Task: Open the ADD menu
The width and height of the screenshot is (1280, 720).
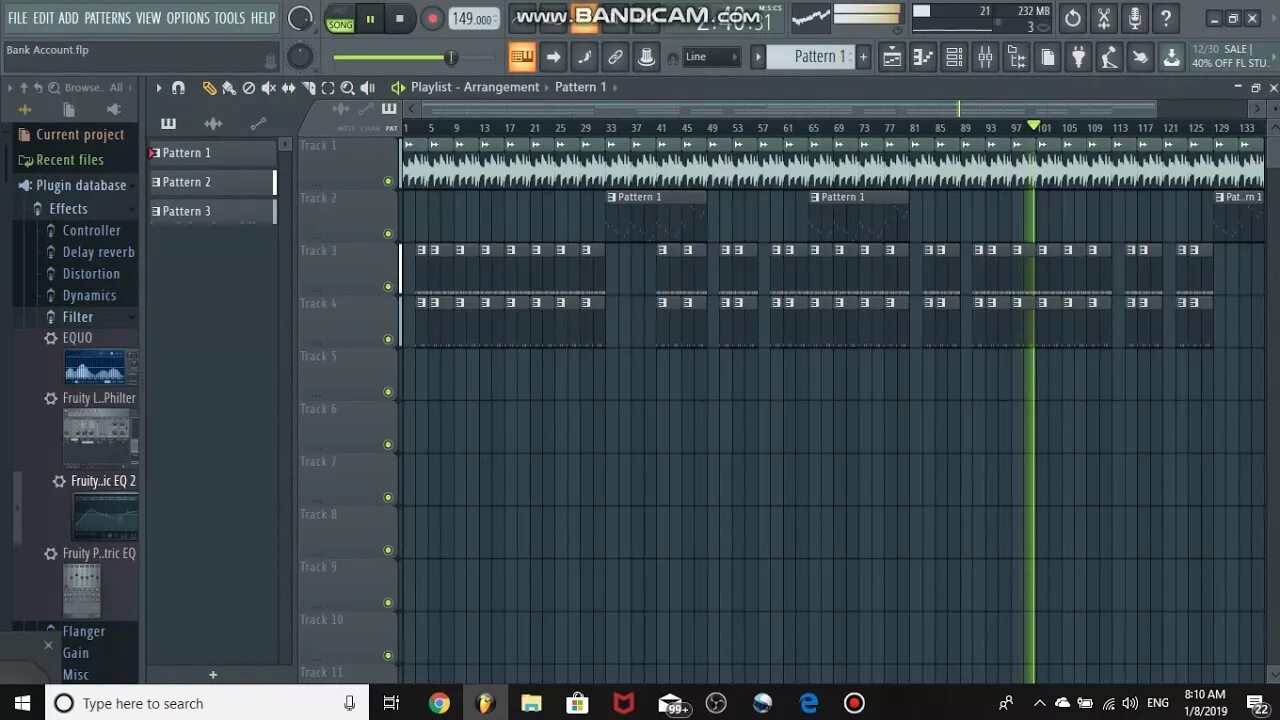Action: pos(68,18)
